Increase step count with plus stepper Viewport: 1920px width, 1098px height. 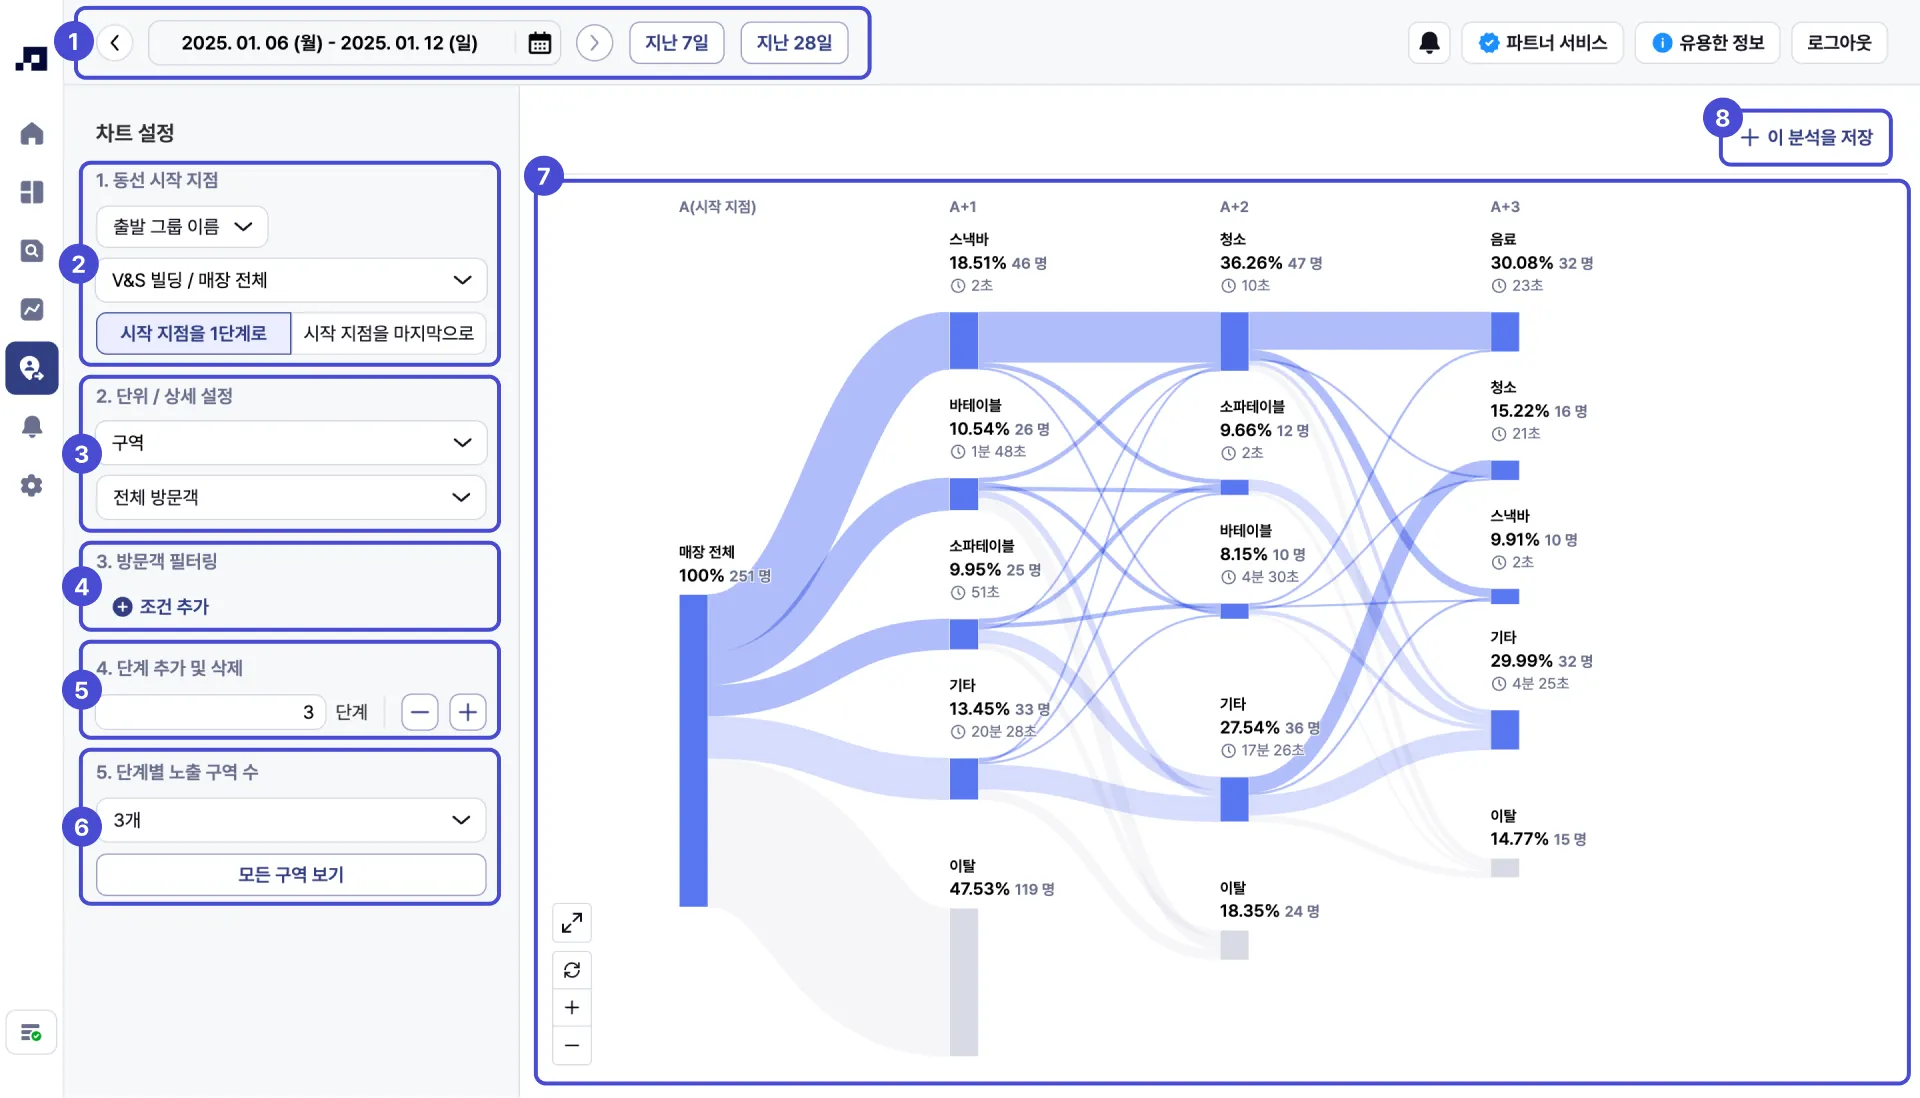pyautogui.click(x=467, y=712)
